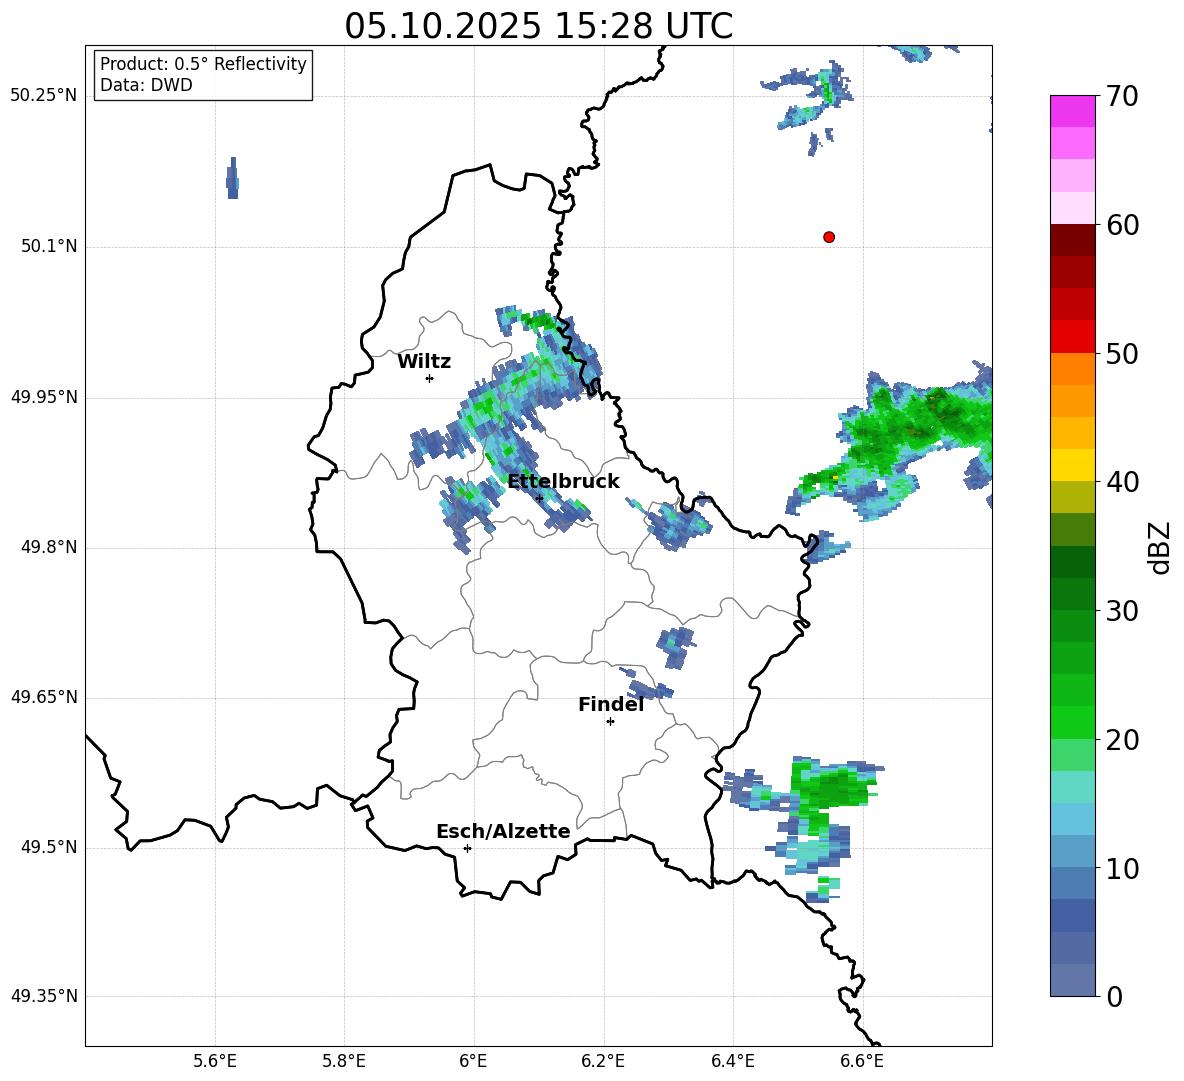
Task: Click the colorbar 0 tick label
Action: coord(1114,996)
